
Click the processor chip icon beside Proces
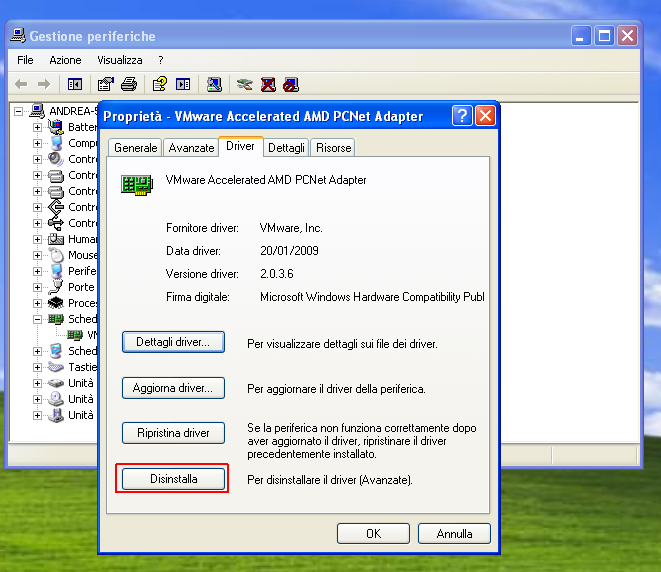(56, 303)
